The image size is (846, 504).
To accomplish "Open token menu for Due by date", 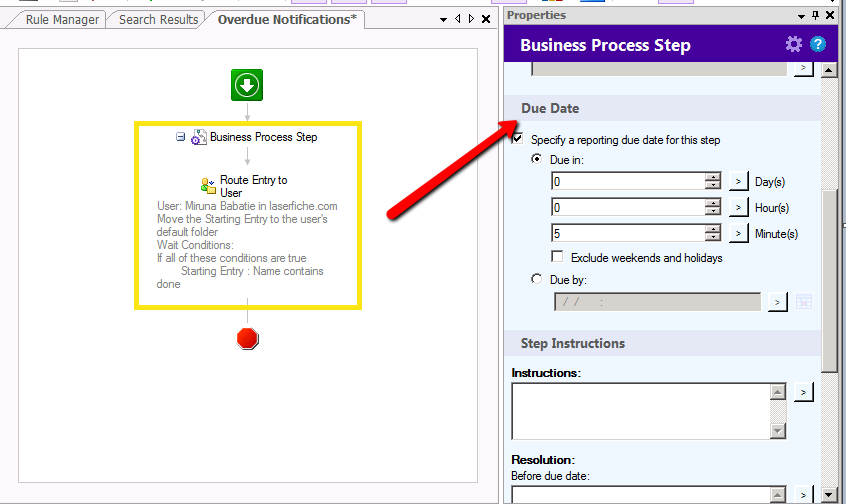I will click(777, 302).
